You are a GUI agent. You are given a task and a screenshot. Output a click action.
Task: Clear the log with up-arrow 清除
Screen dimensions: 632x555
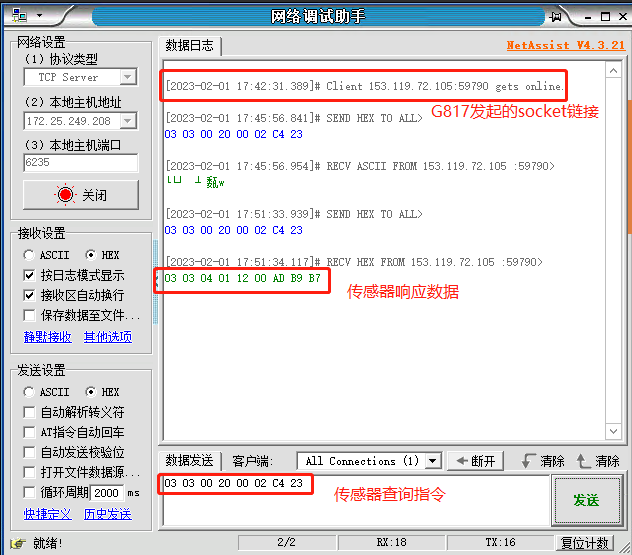click(x=597, y=461)
